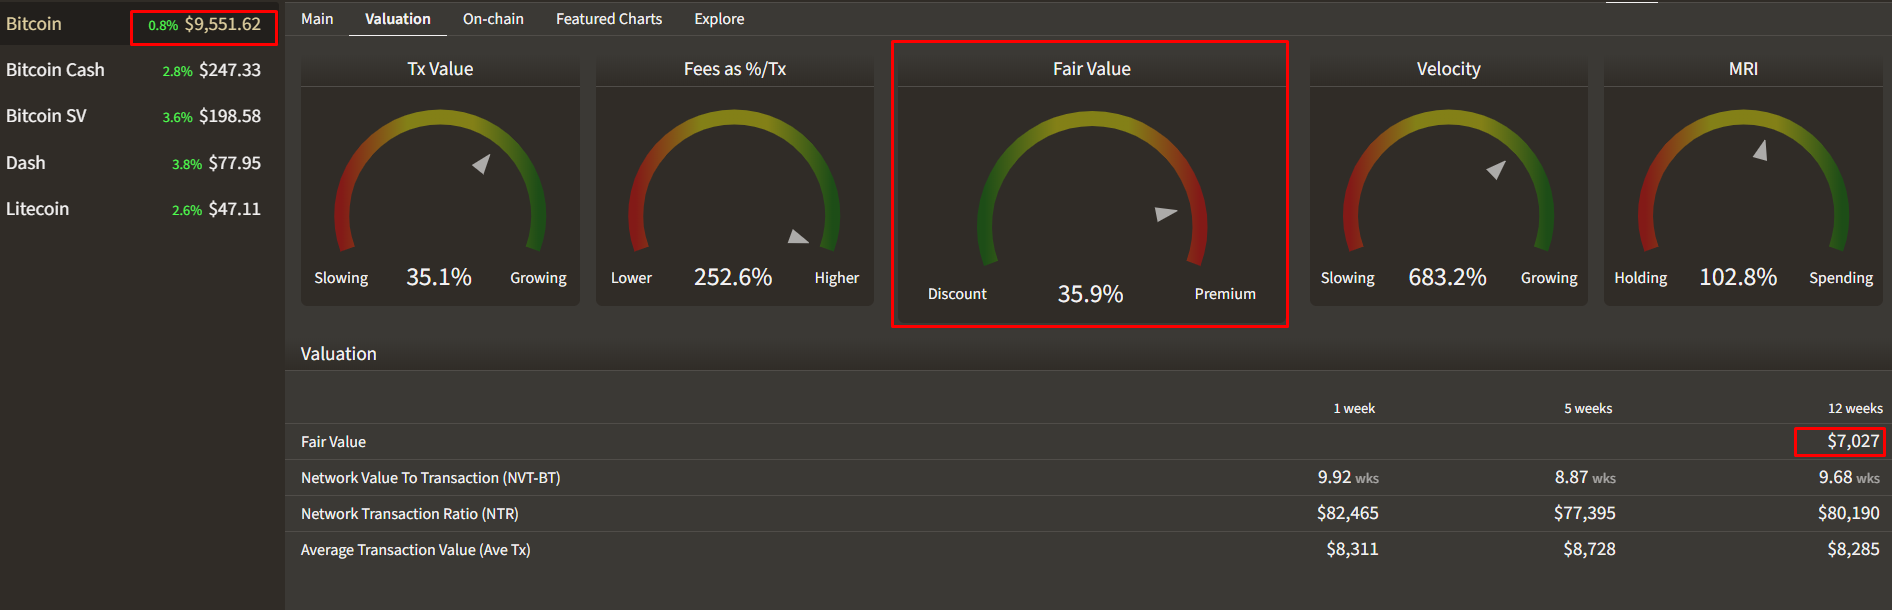This screenshot has height=610, width=1892.
Task: Click the NVT-BT row label
Action: pyautogui.click(x=430, y=478)
